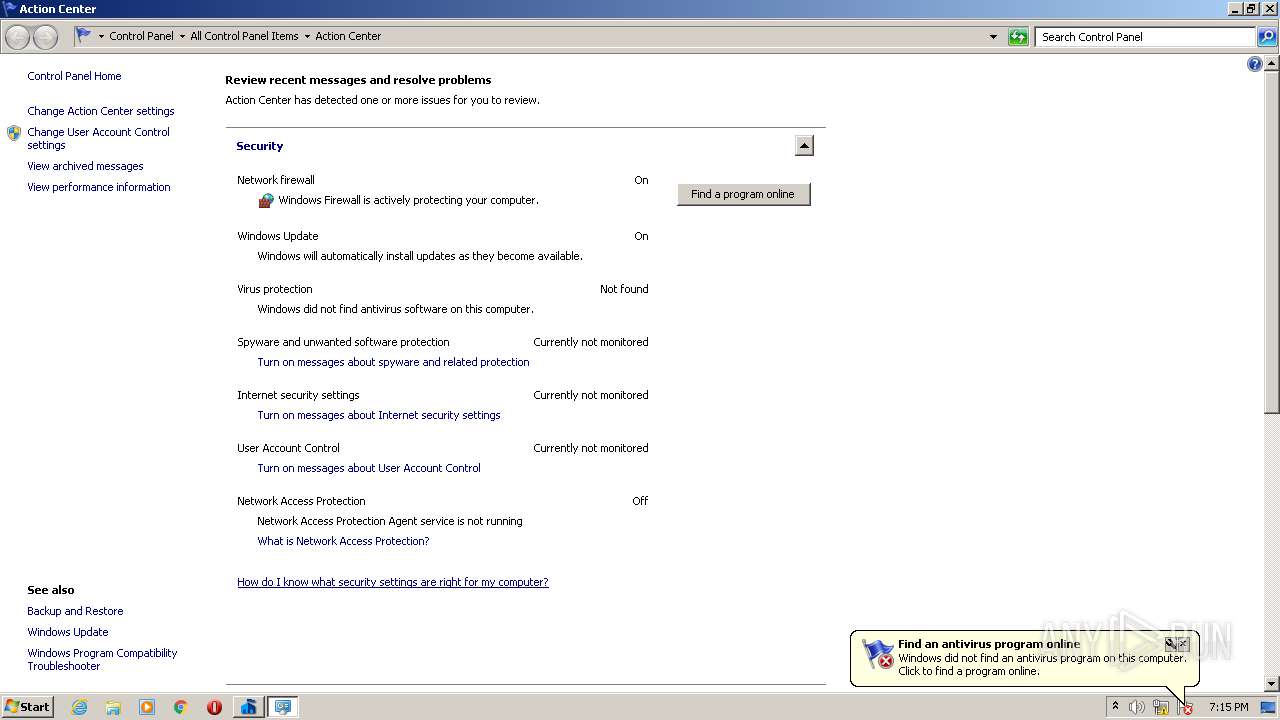This screenshot has height=720, width=1280.
Task: Click the Windows Firewall status icon
Action: (x=266, y=200)
